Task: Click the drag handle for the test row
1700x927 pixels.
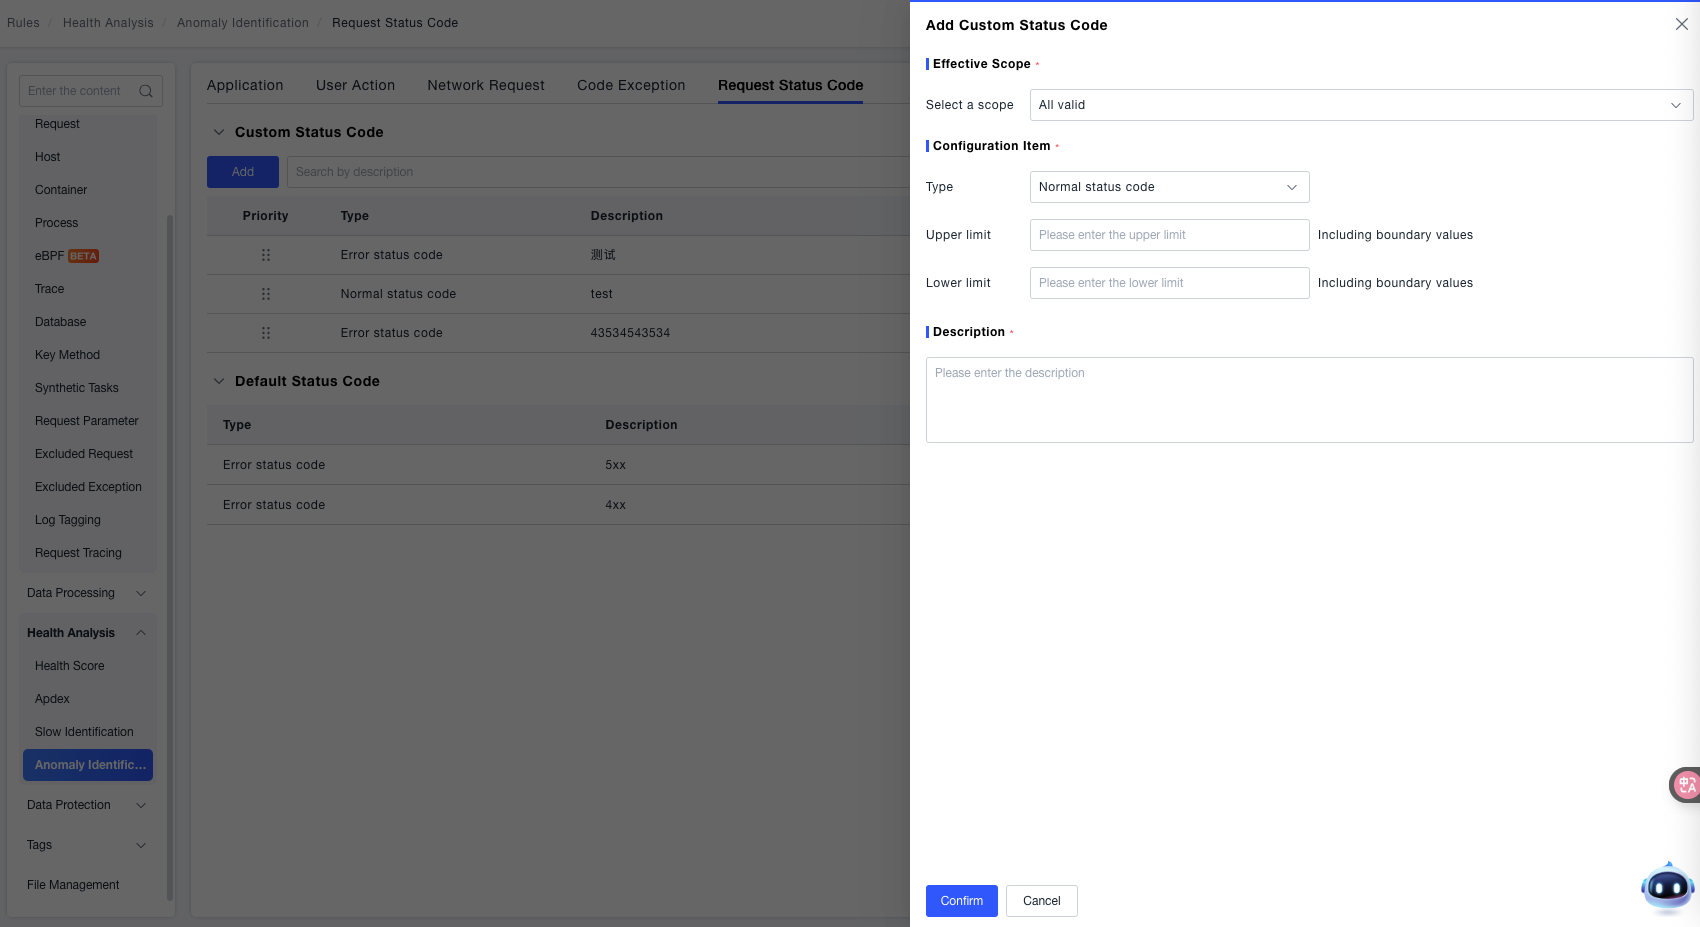Action: pyautogui.click(x=266, y=294)
